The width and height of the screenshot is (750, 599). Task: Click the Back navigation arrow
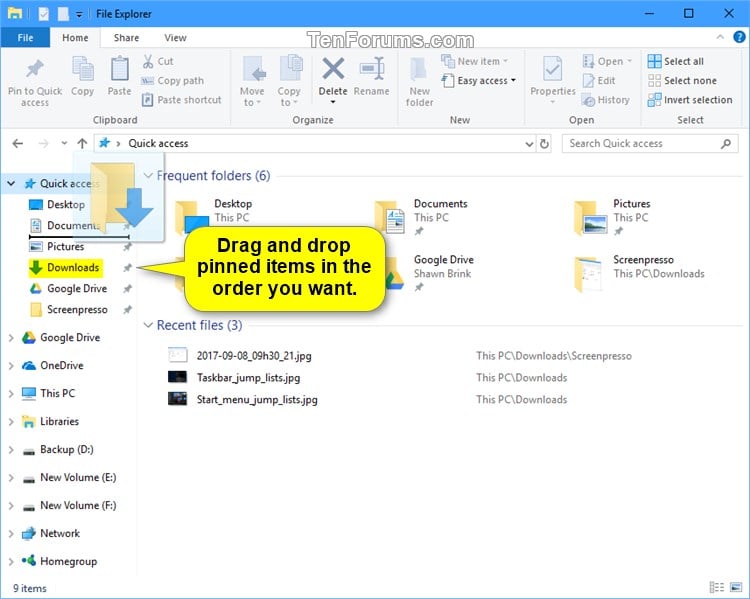[x=18, y=144]
